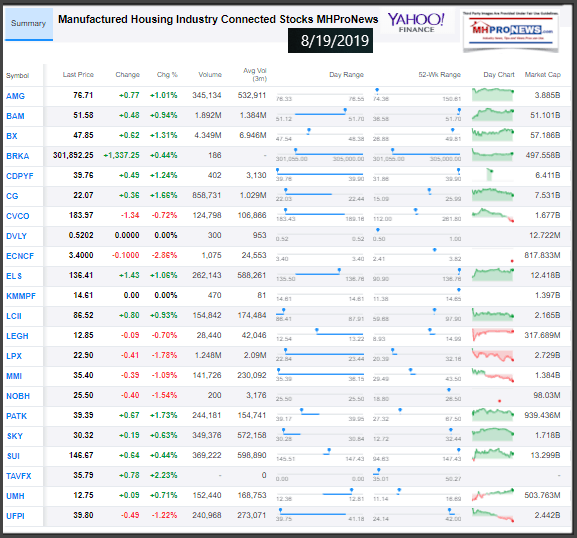This screenshot has height=538, width=577.
Task: Open the LPX ticker symbol link
Action: 14,356
